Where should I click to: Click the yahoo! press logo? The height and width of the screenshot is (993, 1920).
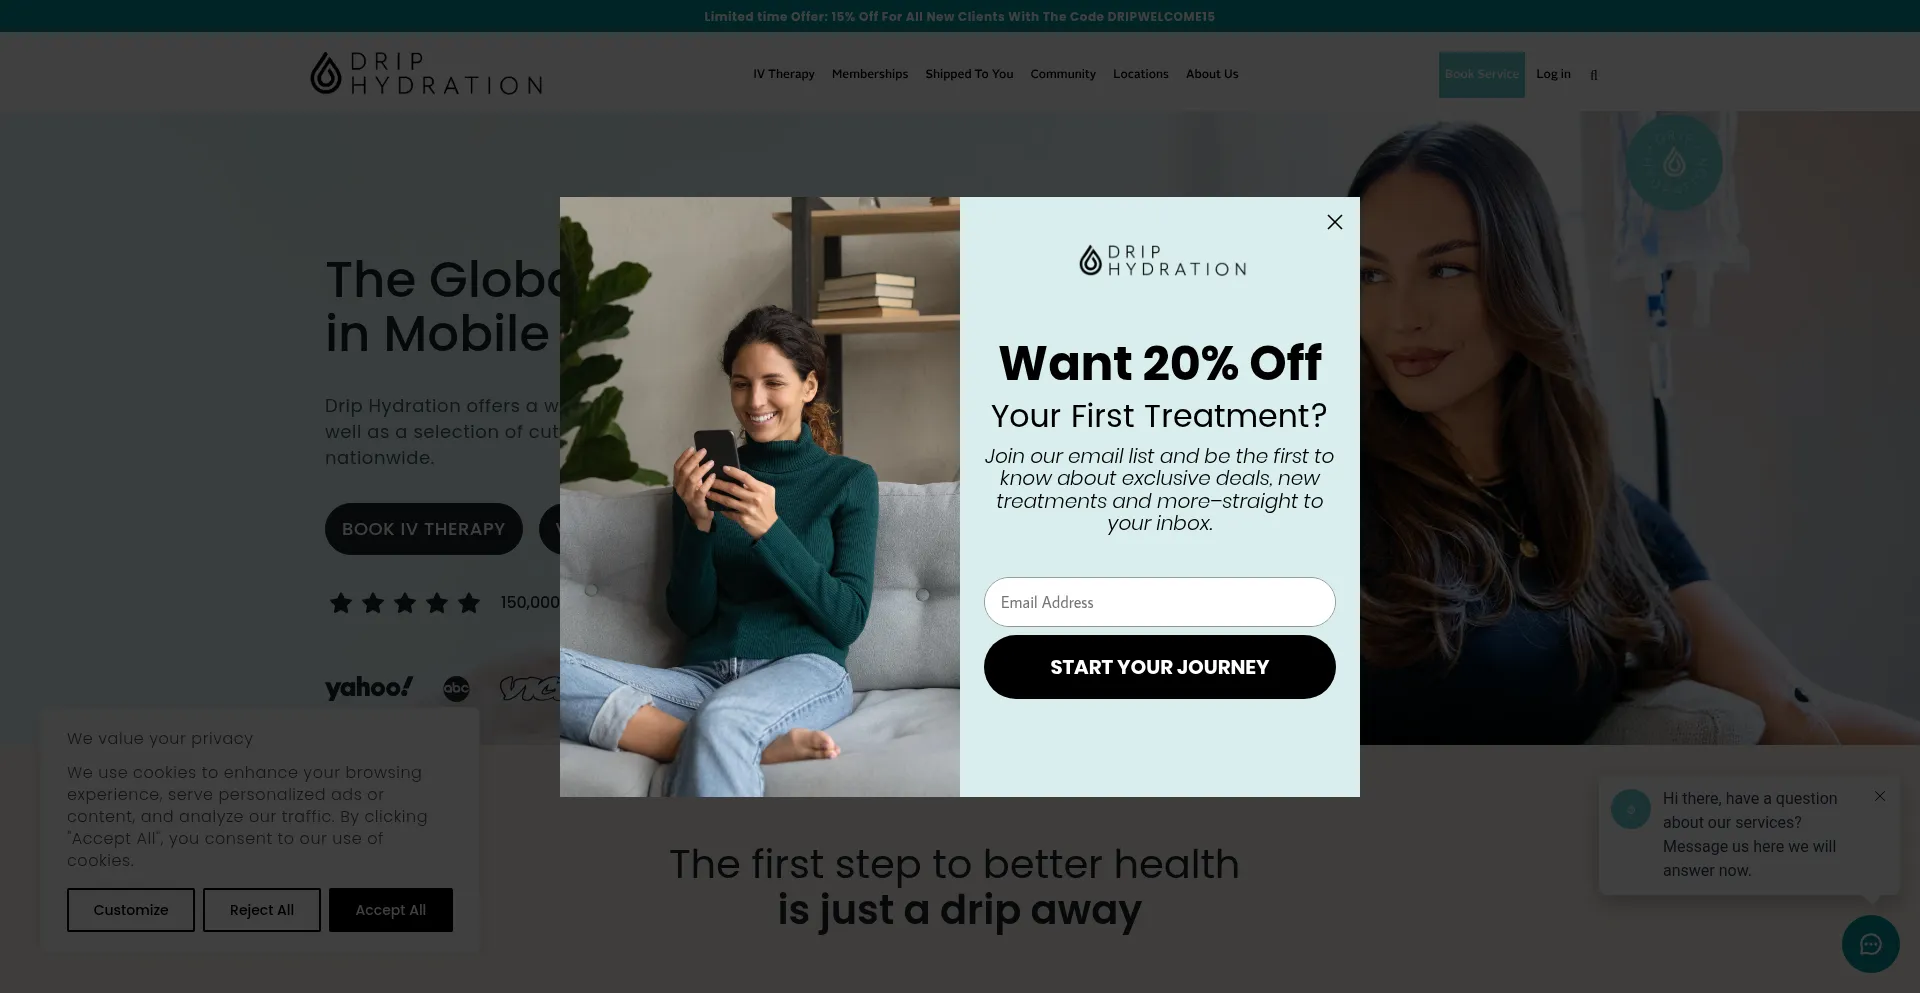(369, 687)
